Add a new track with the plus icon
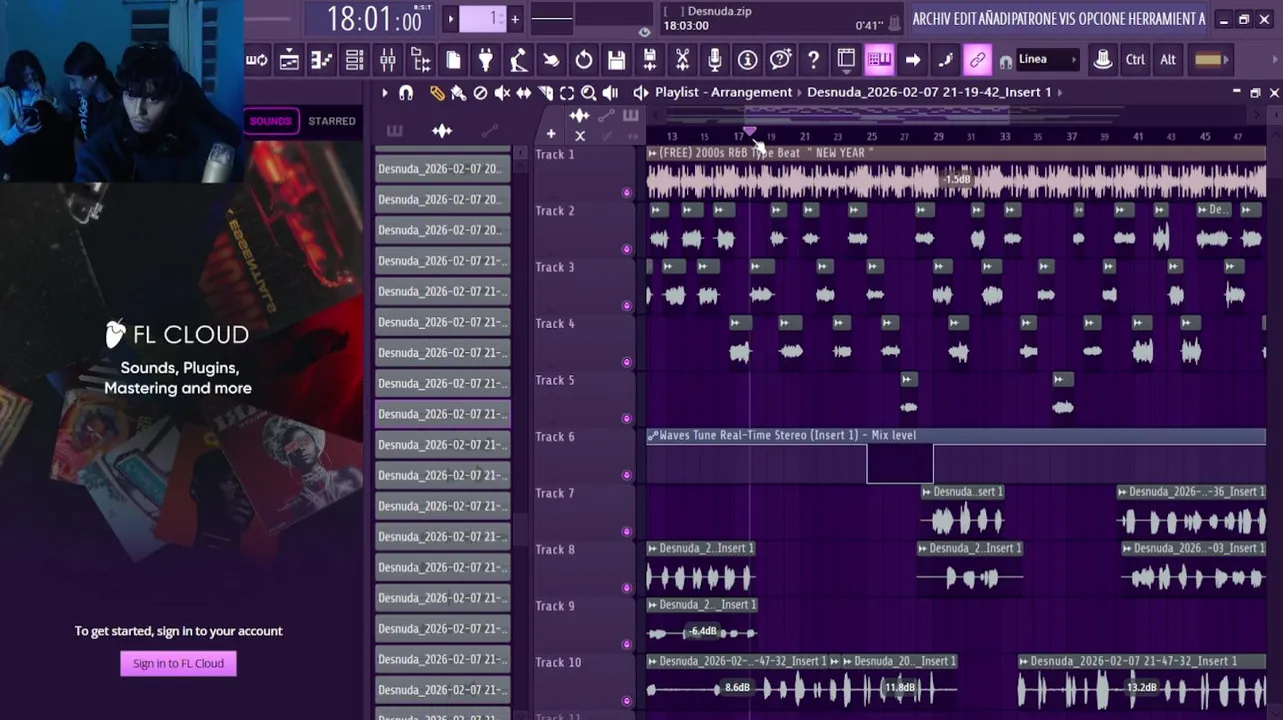The image size is (1283, 720). [551, 134]
